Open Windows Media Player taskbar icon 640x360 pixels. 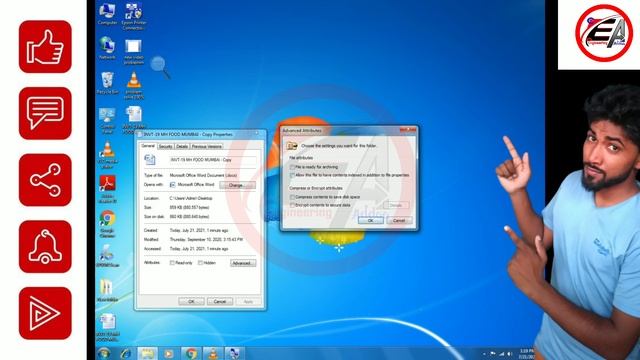169,353
